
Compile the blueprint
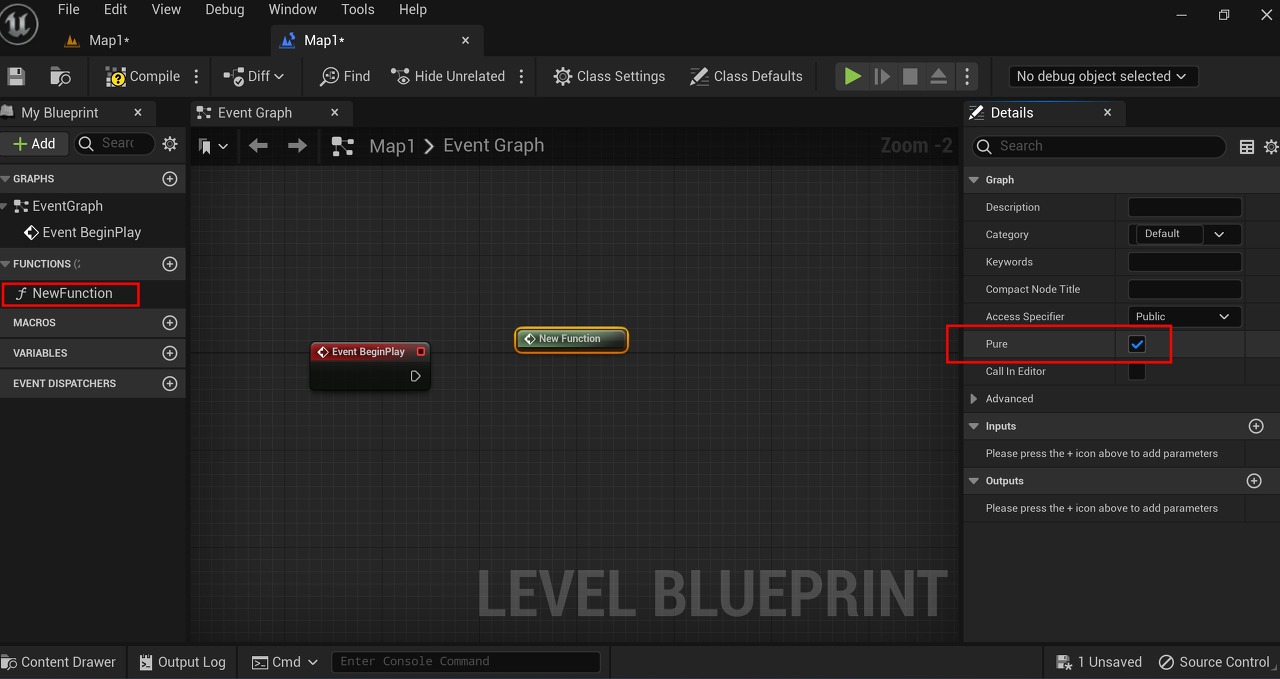143,76
